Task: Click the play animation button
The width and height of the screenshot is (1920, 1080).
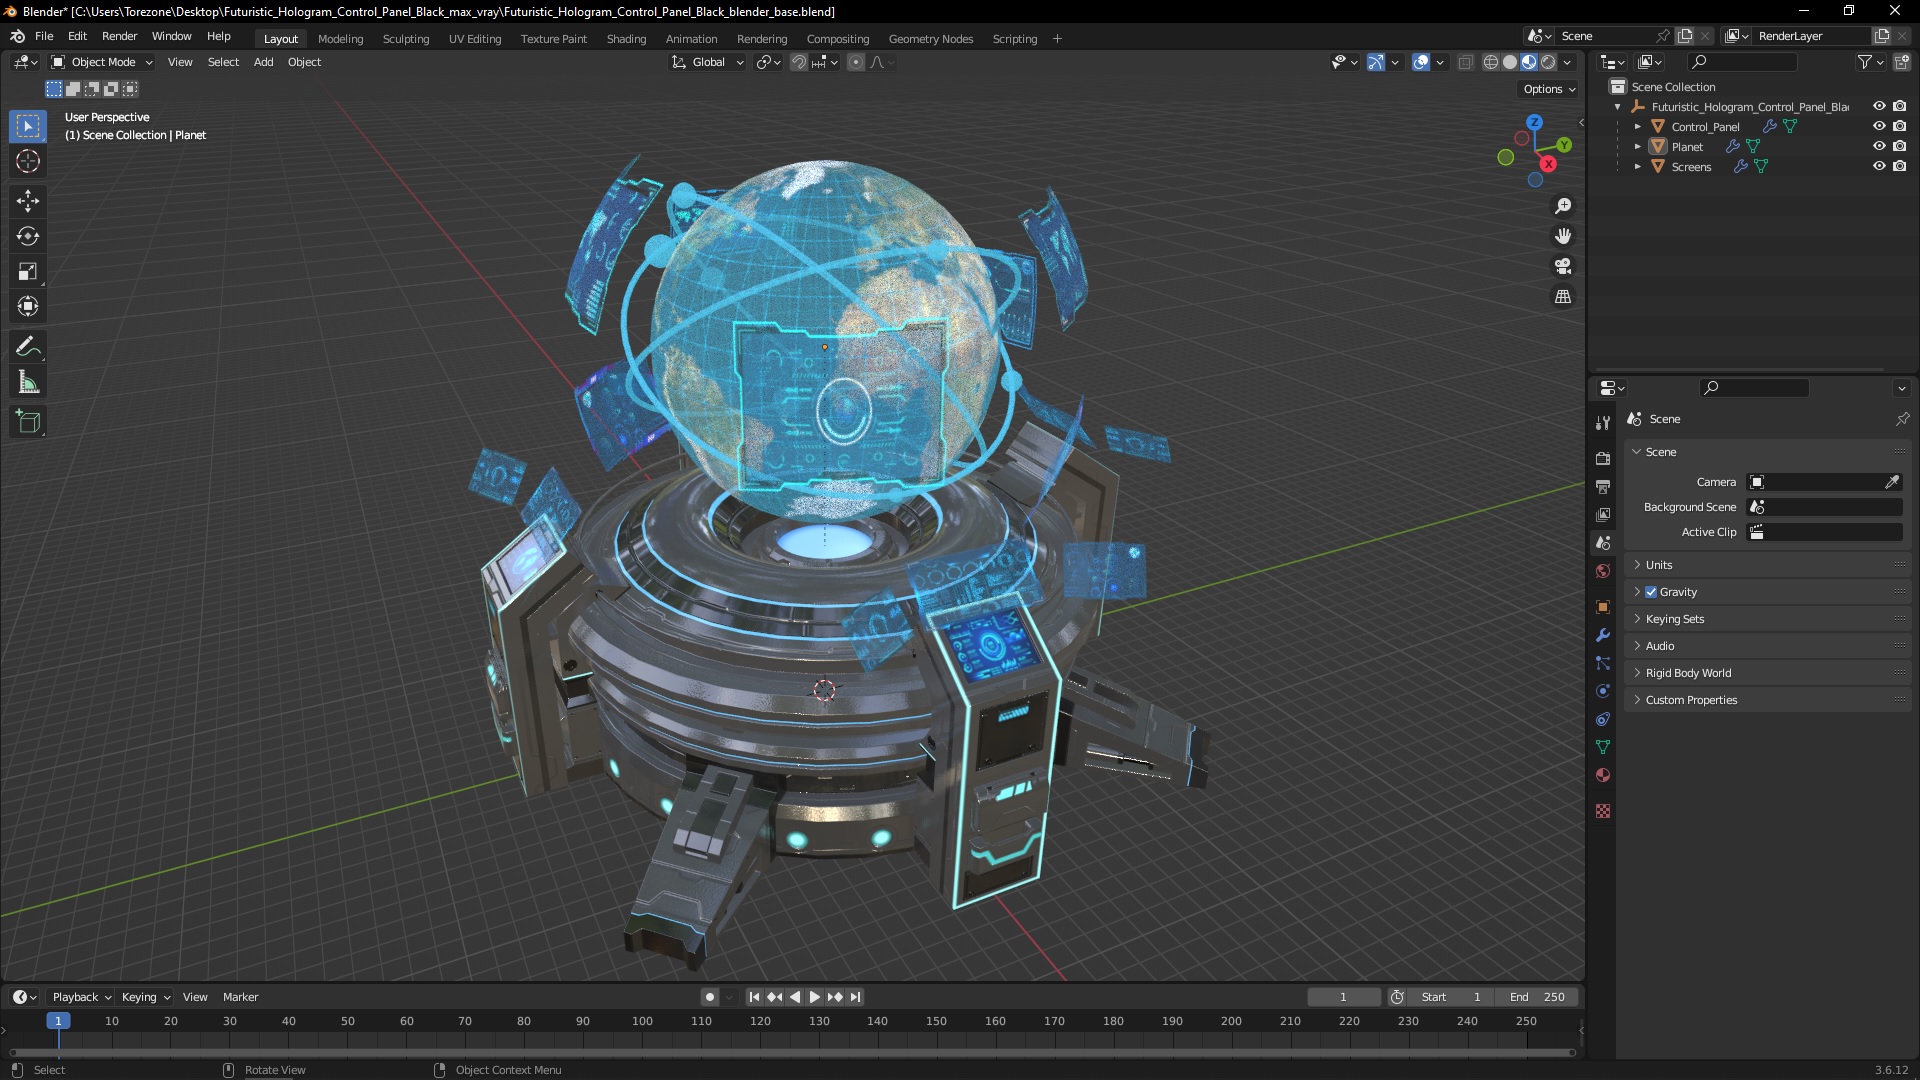Action: (814, 997)
